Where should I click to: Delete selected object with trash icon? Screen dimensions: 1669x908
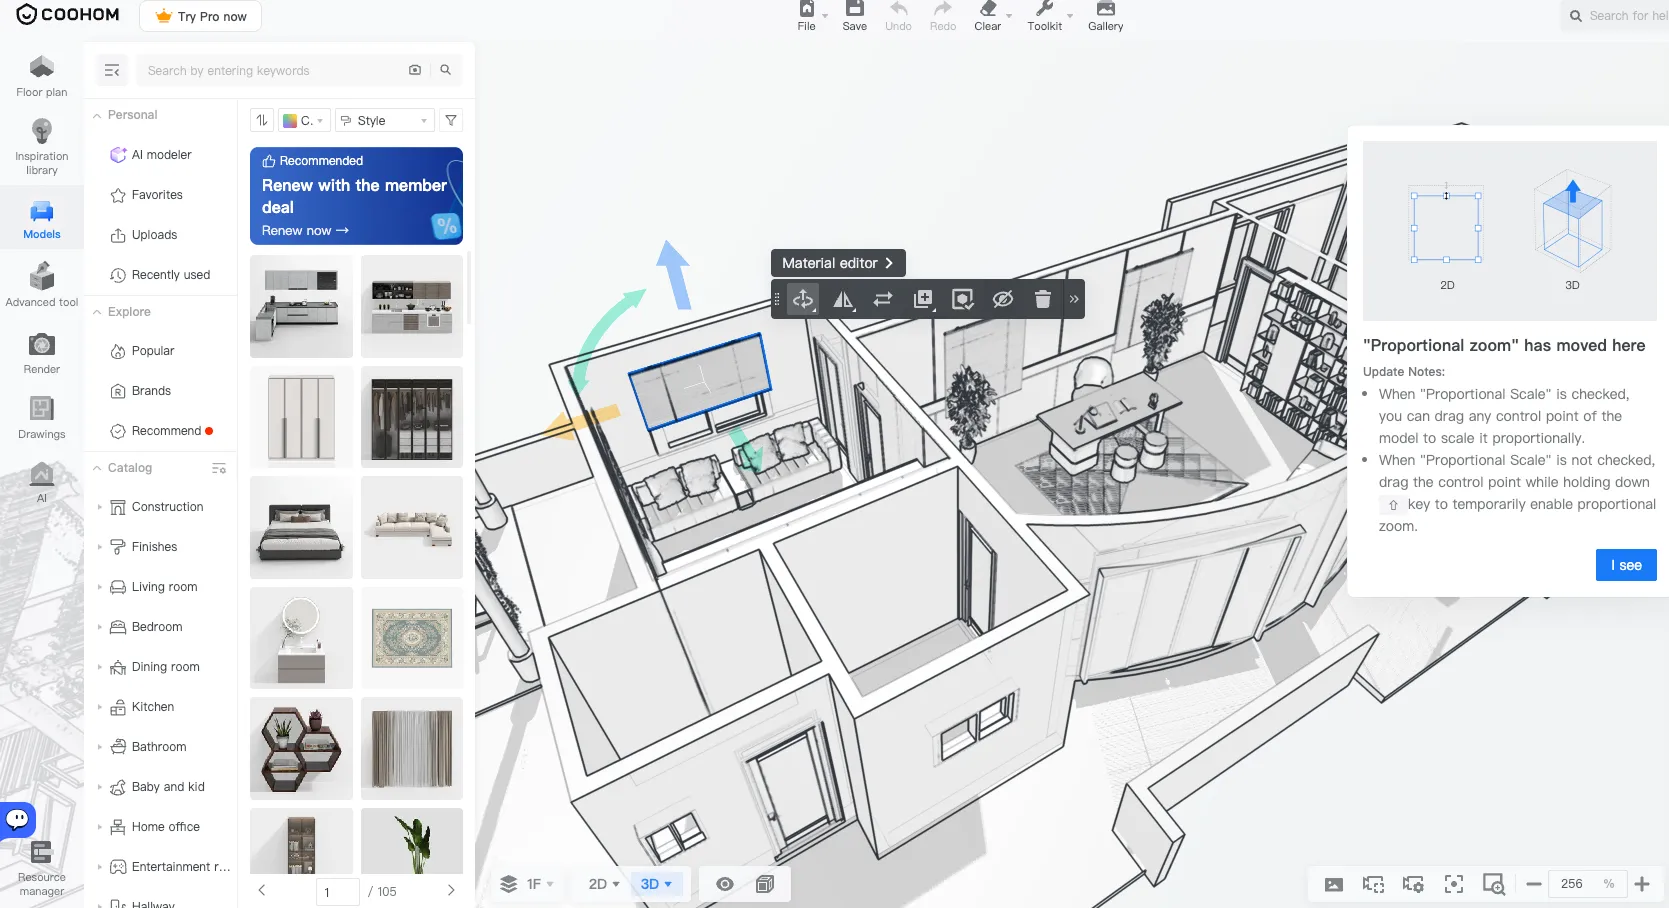point(1042,299)
